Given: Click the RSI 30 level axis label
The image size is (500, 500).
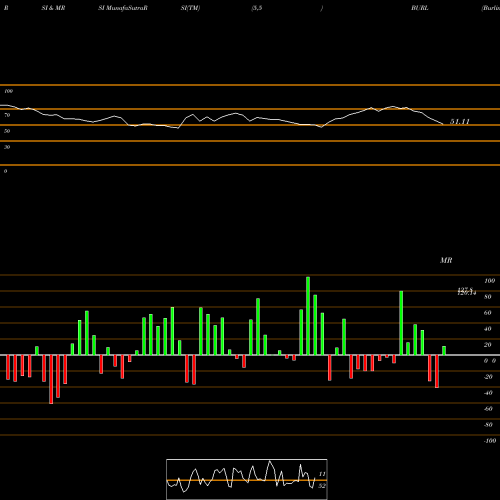Looking at the screenshot, I should (x=7, y=147).
